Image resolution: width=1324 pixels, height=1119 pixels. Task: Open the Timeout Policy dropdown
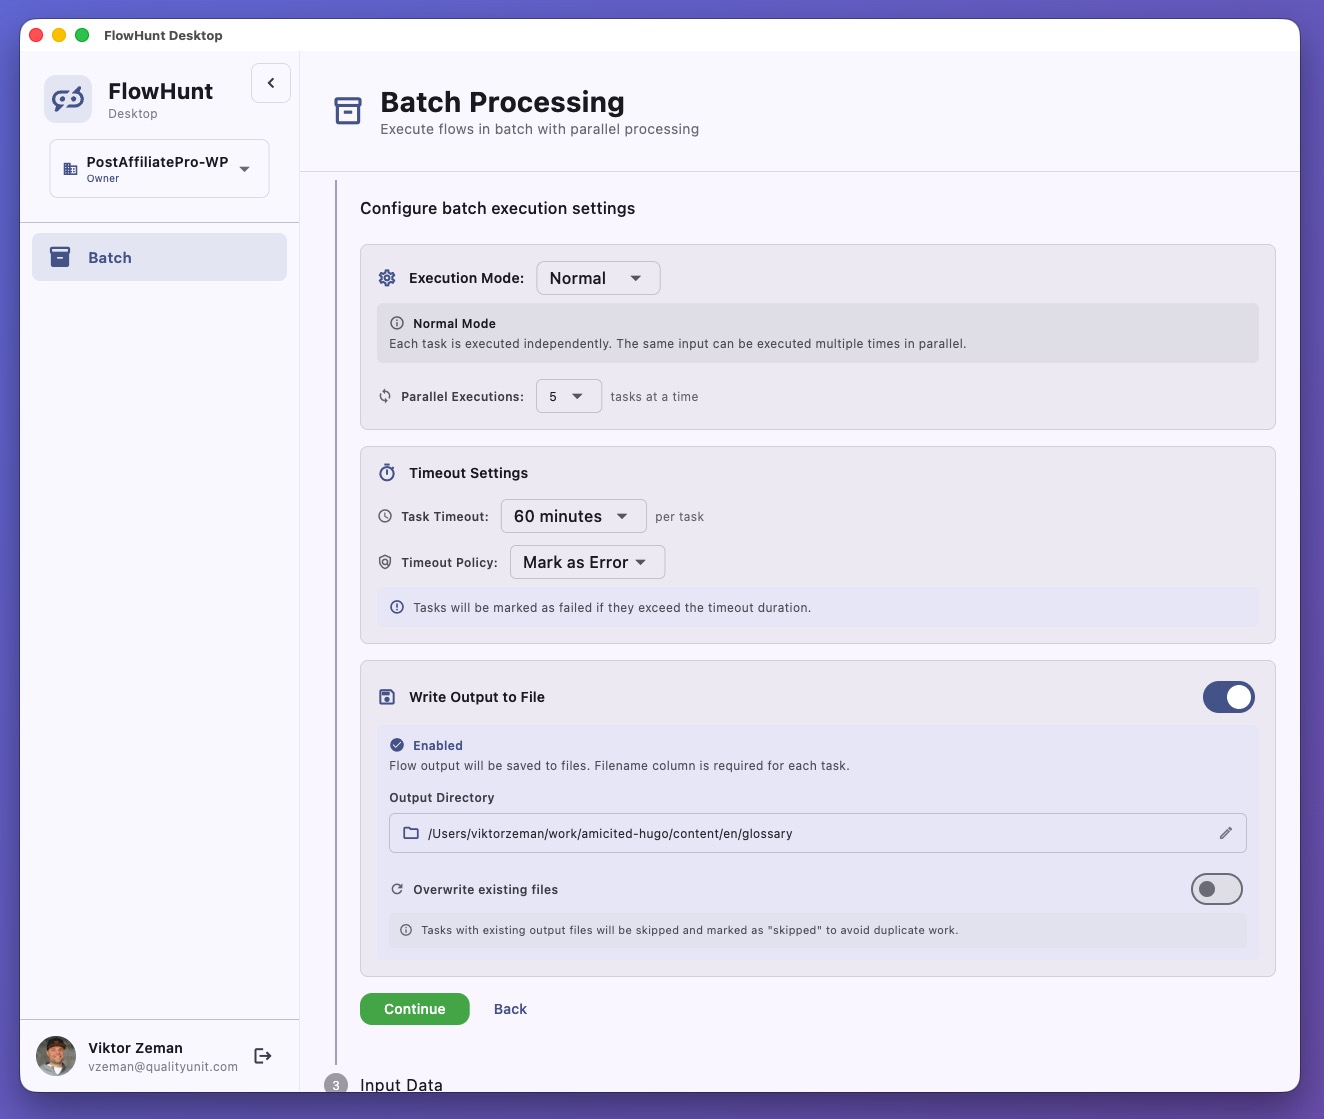pyautogui.click(x=587, y=562)
